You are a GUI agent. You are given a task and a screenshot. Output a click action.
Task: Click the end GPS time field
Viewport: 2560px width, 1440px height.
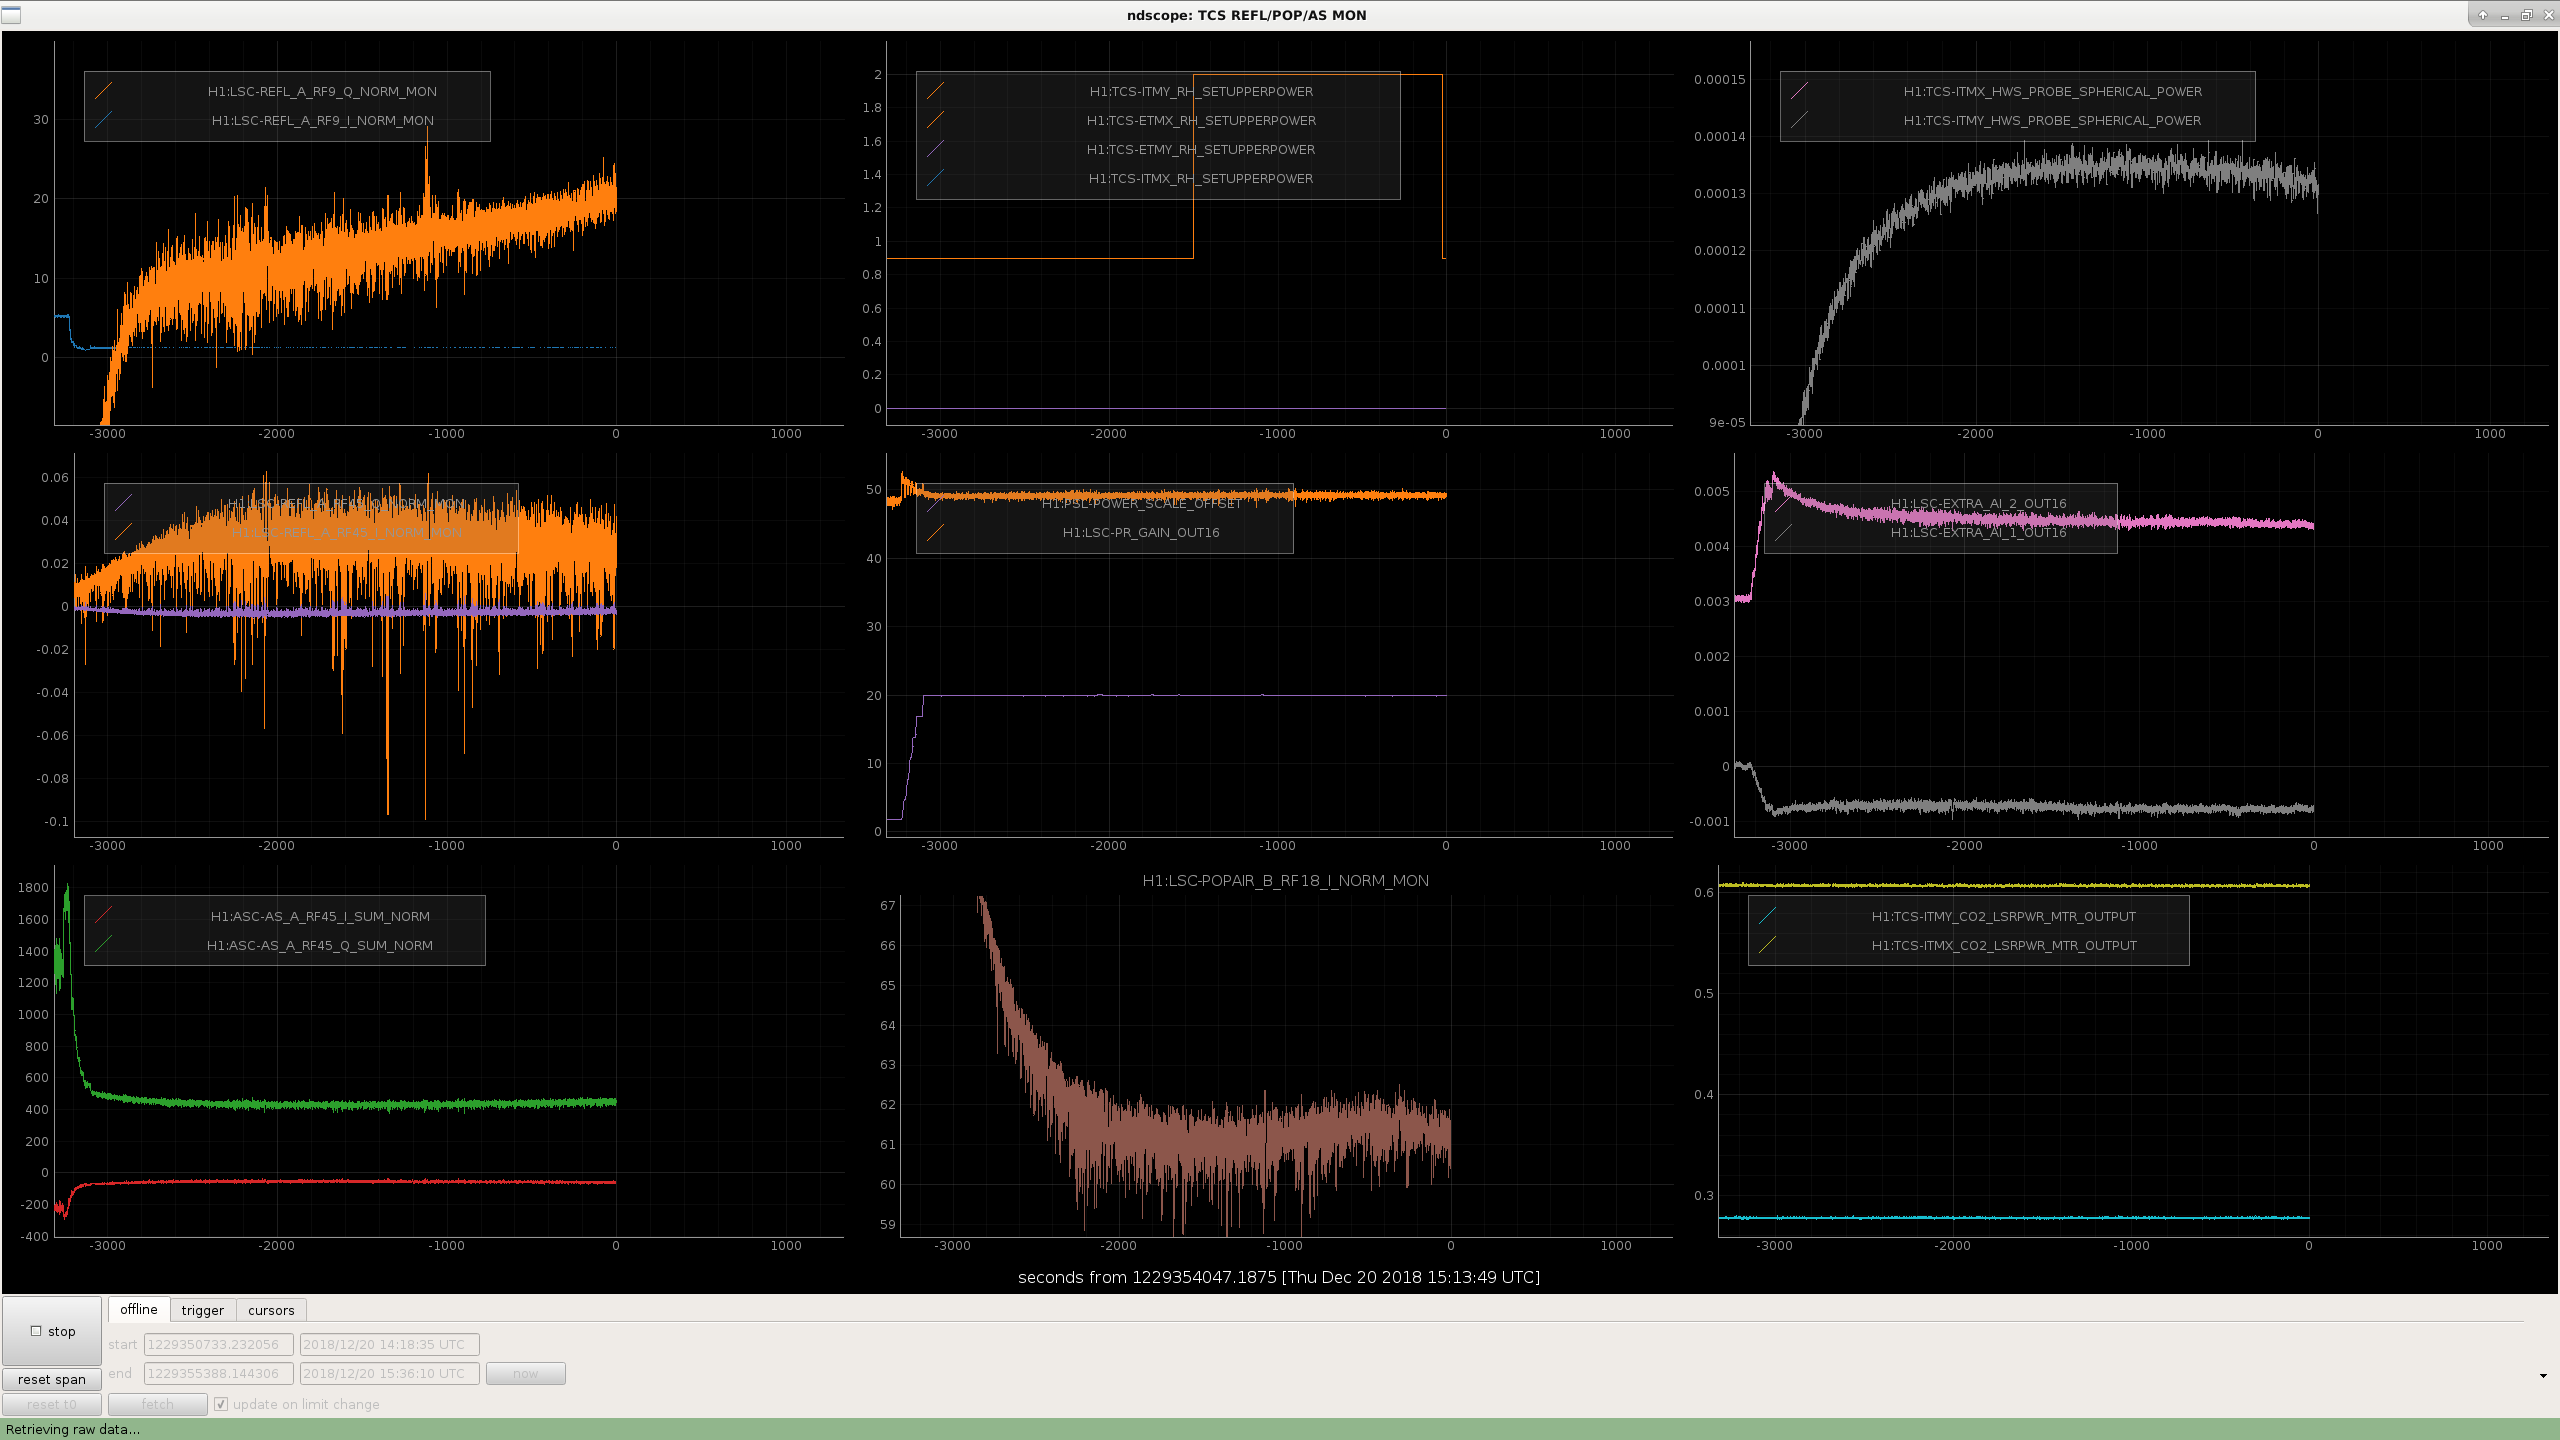click(x=219, y=1373)
